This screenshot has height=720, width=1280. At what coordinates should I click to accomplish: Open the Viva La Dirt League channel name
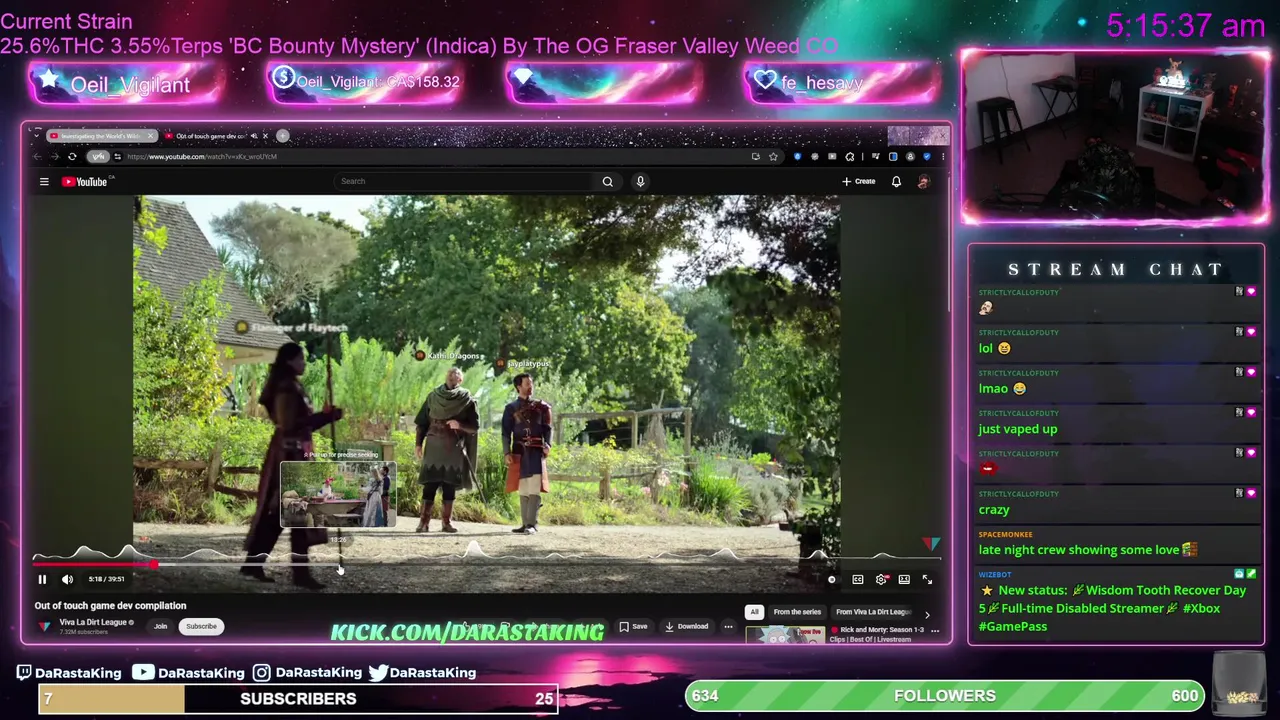[x=93, y=622]
